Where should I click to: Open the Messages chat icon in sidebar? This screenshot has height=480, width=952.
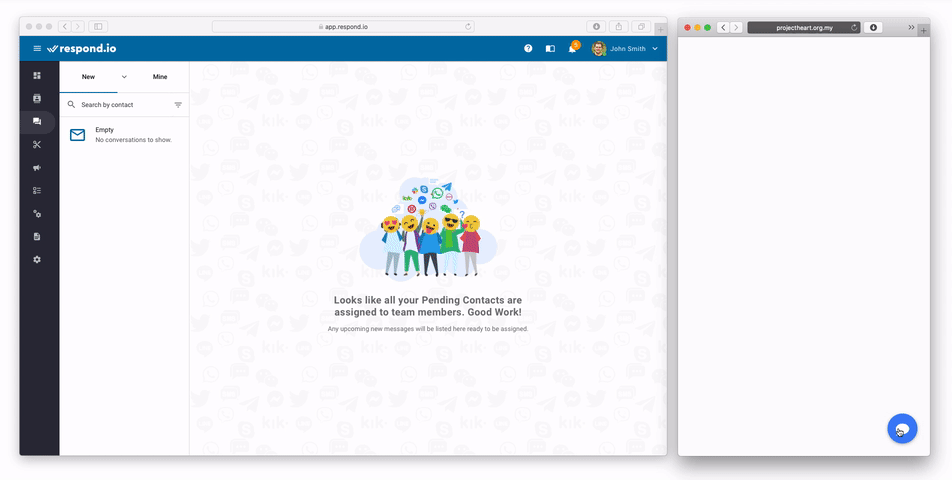point(37,121)
